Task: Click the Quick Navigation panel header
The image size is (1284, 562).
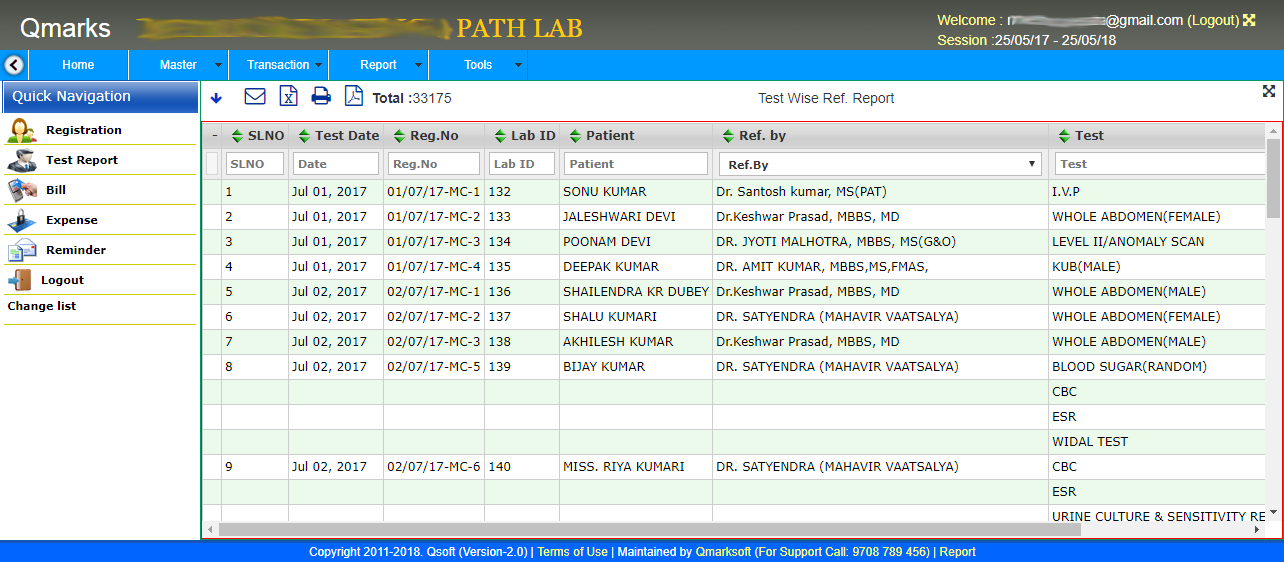Action: (100, 97)
